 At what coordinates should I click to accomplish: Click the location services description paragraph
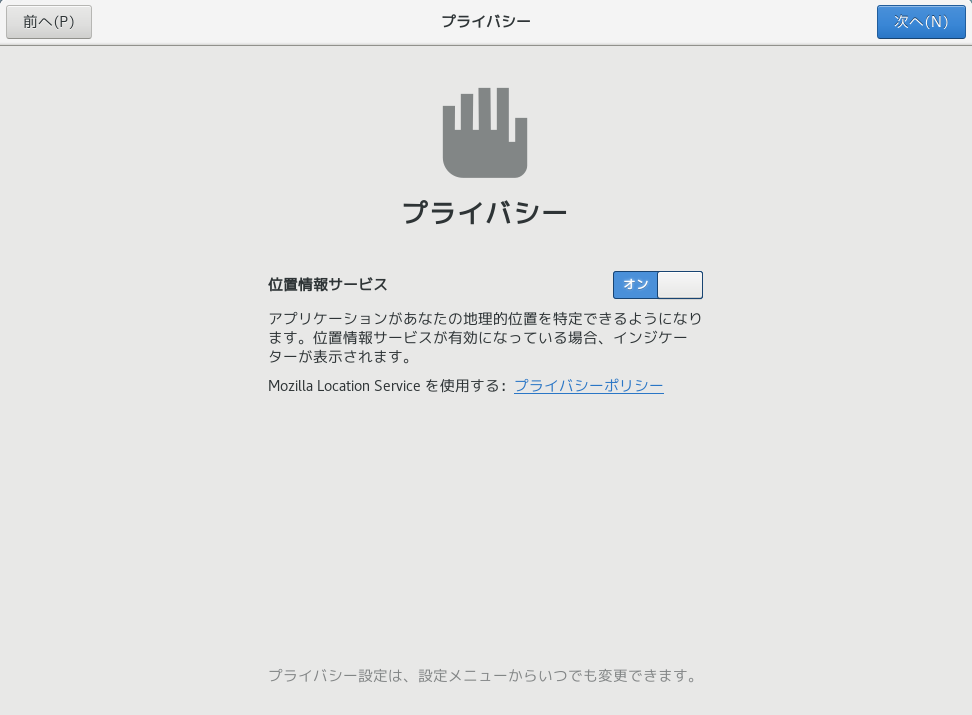(x=485, y=337)
